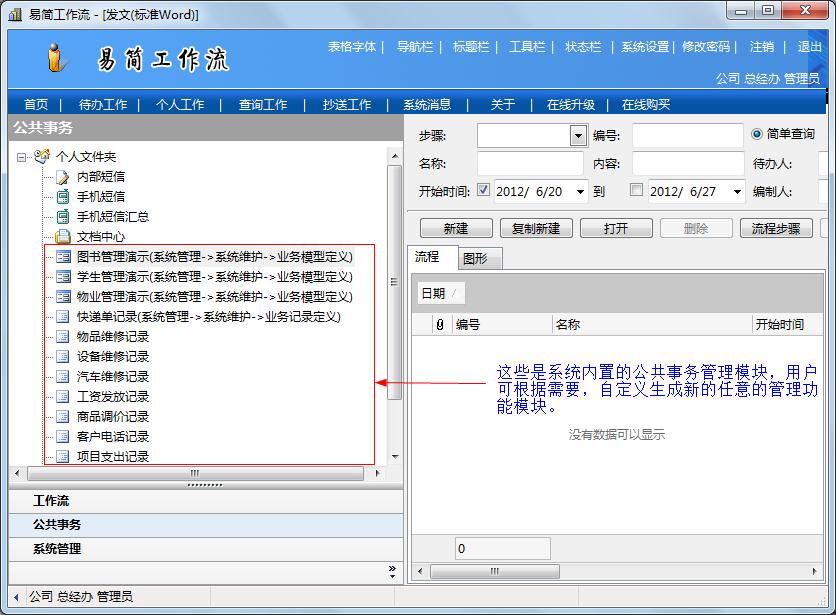Click the 易简工作流 logo figure icon

[56, 58]
